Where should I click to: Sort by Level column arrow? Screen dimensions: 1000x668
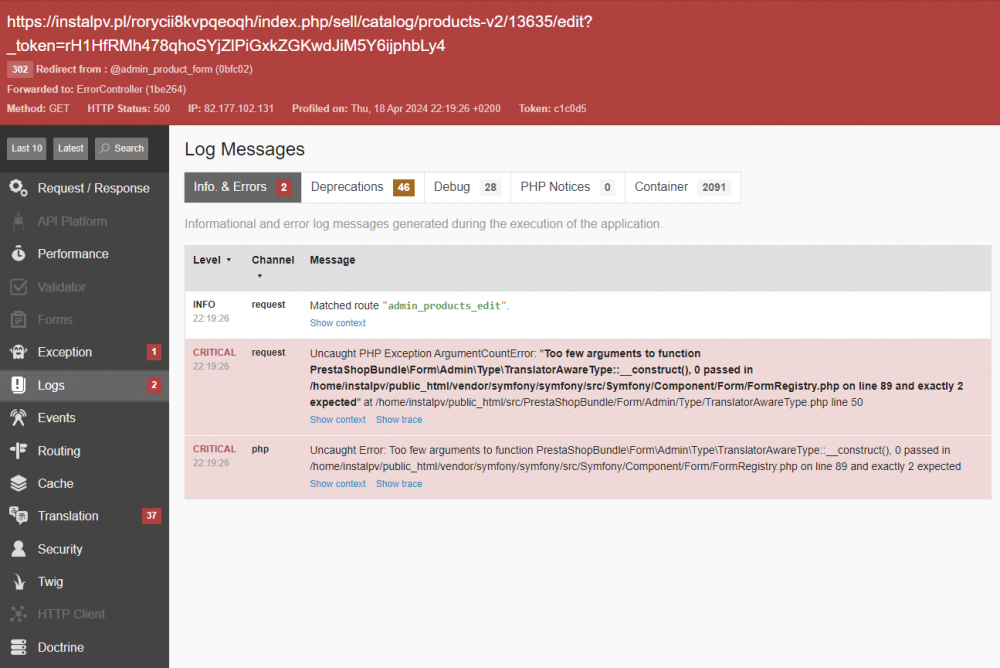(228, 260)
